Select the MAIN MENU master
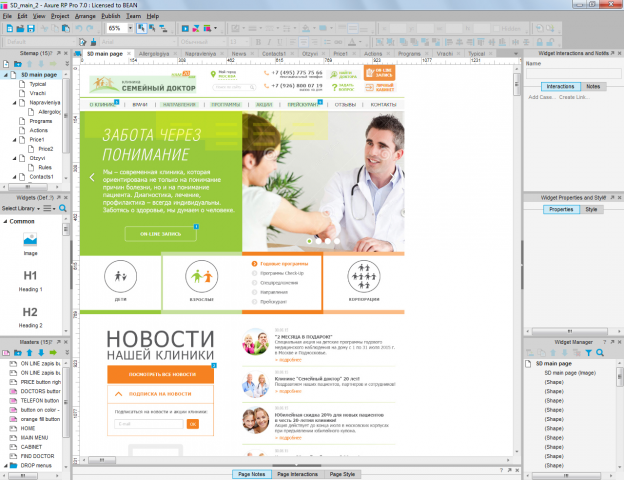Image resolution: width=624 pixels, height=480 pixels. pos(34,438)
